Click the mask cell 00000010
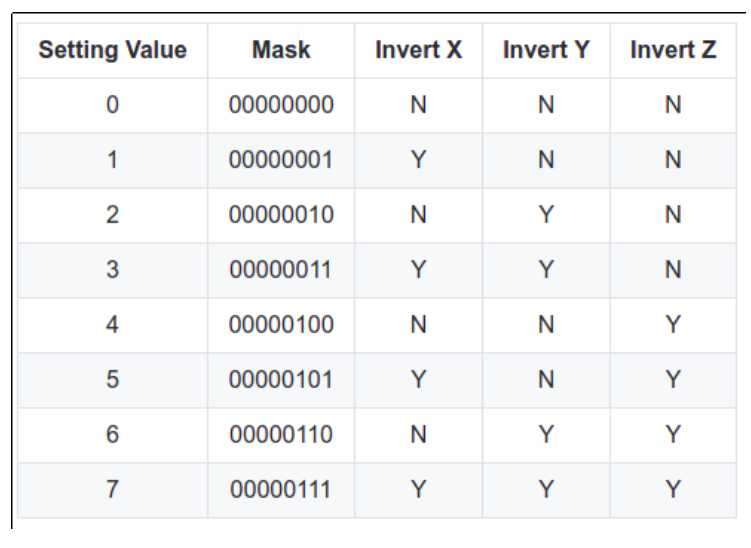 pyautogui.click(x=281, y=216)
